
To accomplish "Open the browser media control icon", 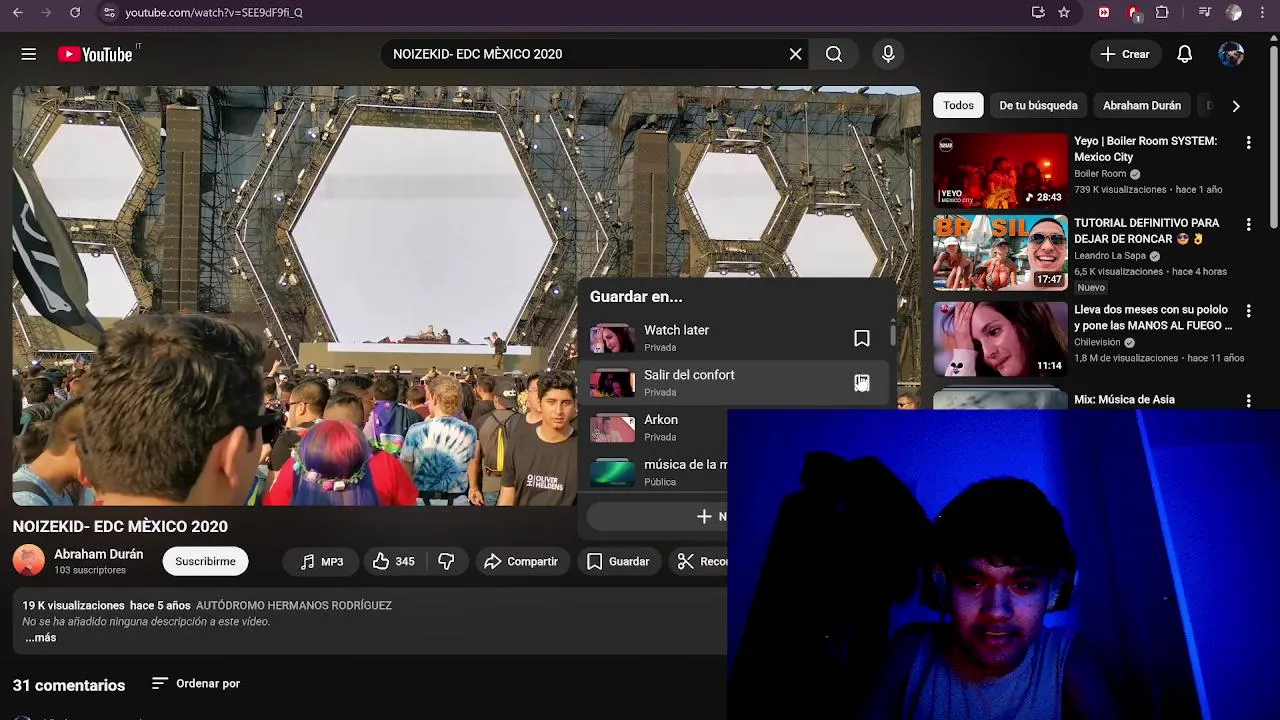I will [1205, 12].
